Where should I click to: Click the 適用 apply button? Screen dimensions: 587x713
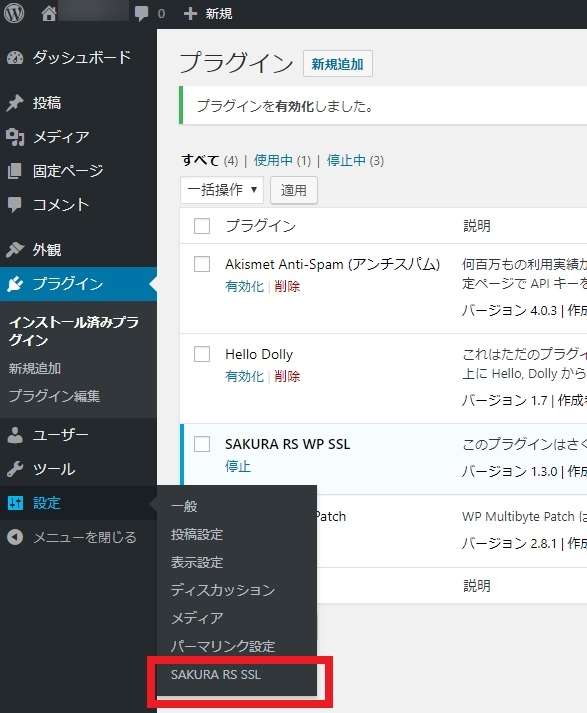pyautogui.click(x=294, y=190)
